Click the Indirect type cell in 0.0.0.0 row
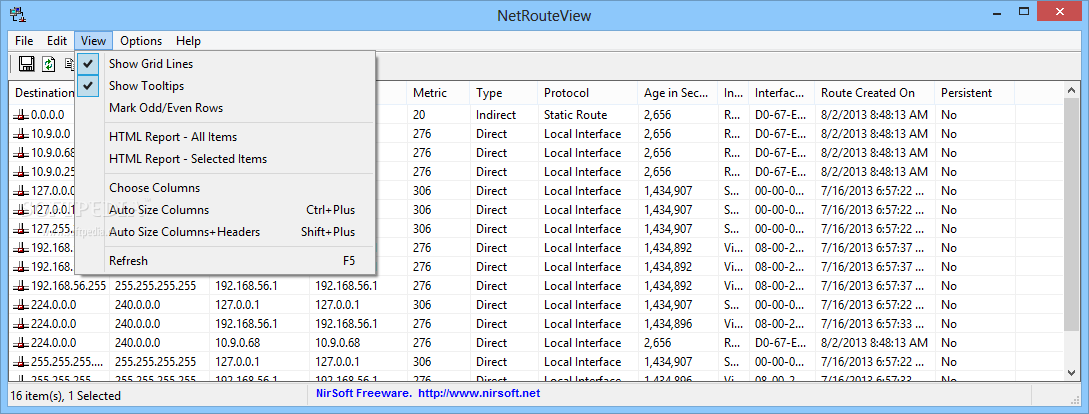Screen dimensions: 1089x414 click(x=496, y=115)
